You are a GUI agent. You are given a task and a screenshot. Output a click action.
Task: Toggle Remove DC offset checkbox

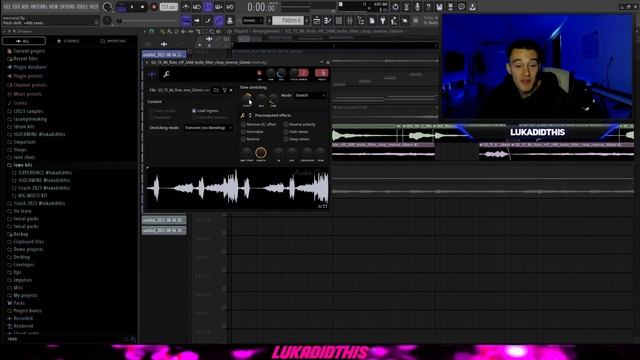point(244,124)
